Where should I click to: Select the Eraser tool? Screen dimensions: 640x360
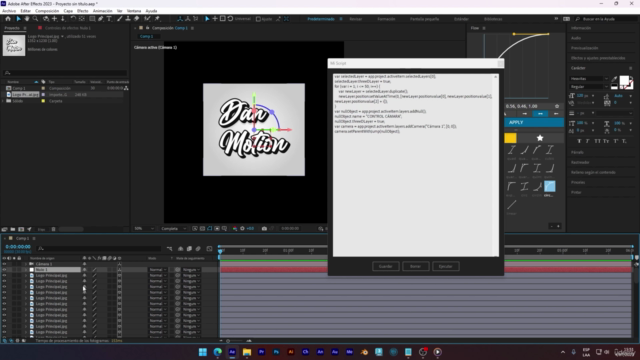tap(136, 19)
